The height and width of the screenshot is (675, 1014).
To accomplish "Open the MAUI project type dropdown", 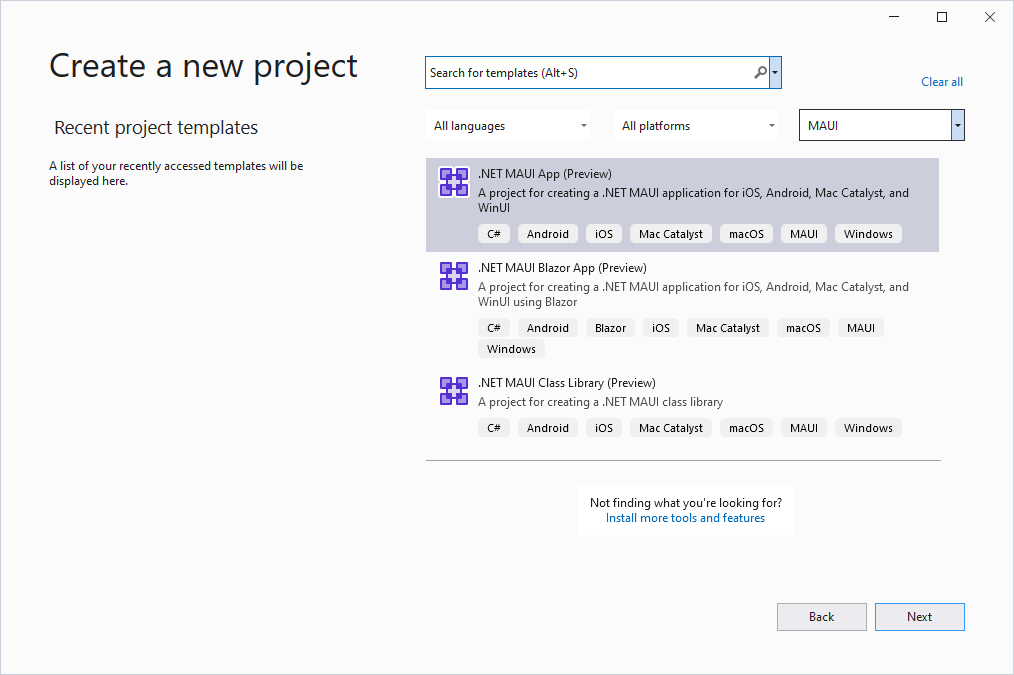I will tap(958, 126).
